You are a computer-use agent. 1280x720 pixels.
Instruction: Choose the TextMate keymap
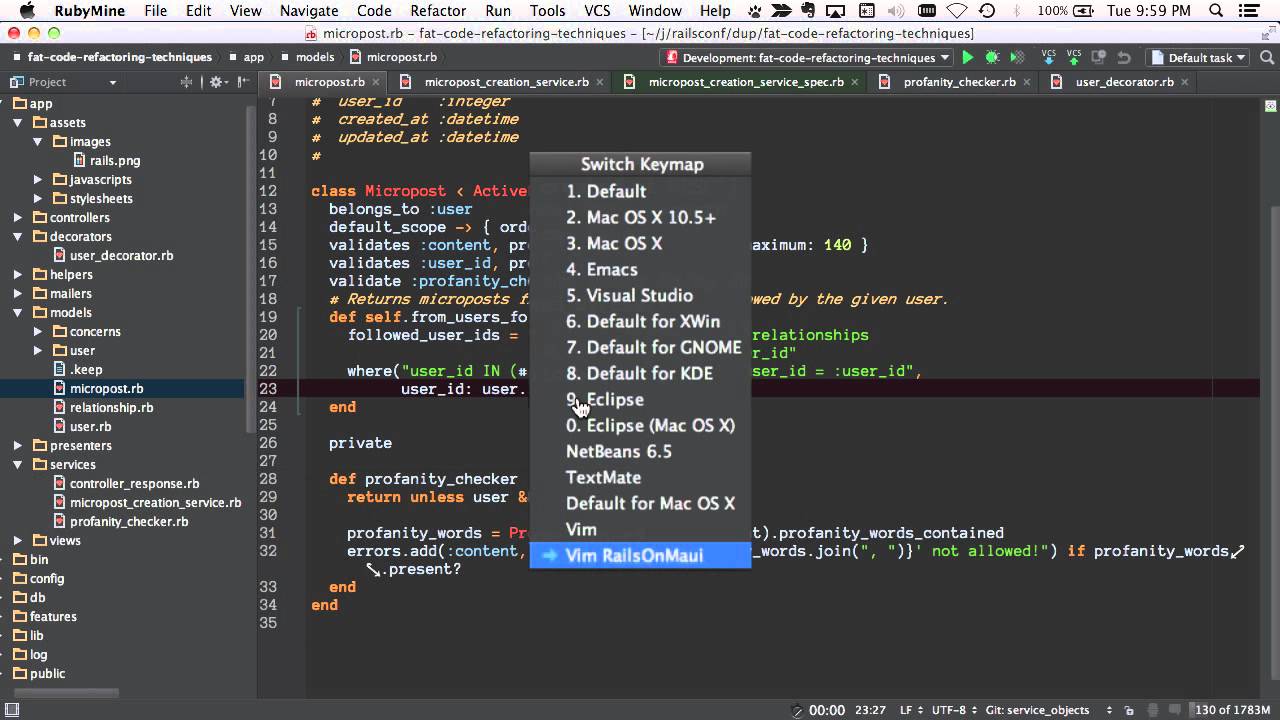click(x=640, y=477)
